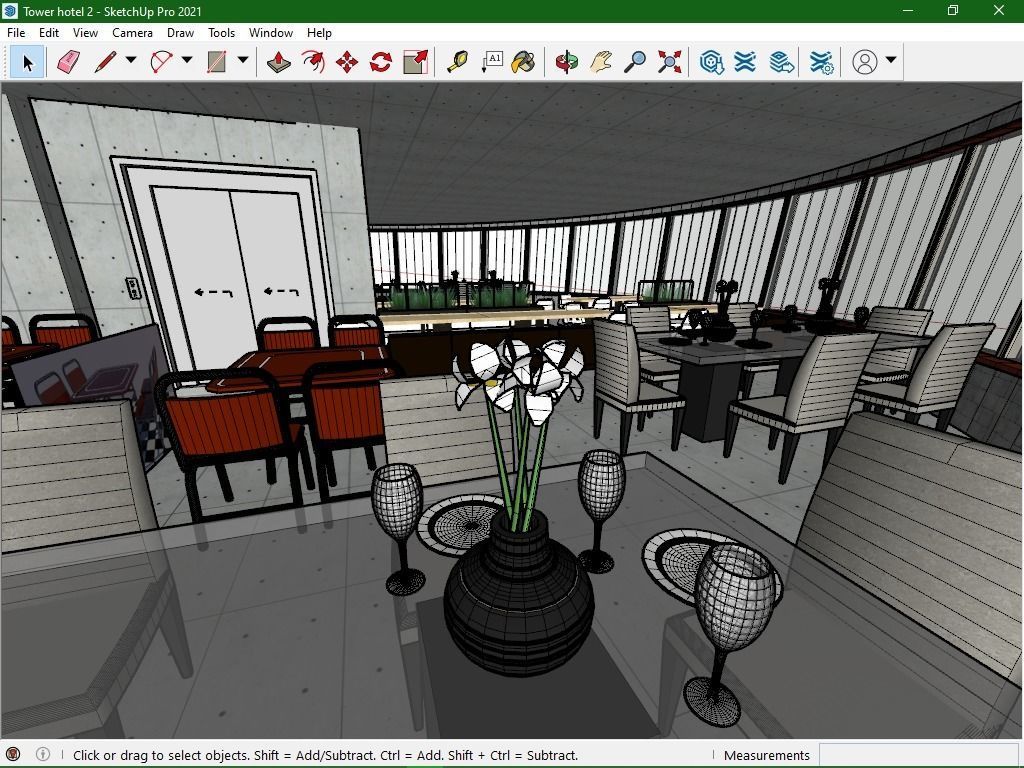
Task: Activate the Rotate tool
Action: (381, 62)
